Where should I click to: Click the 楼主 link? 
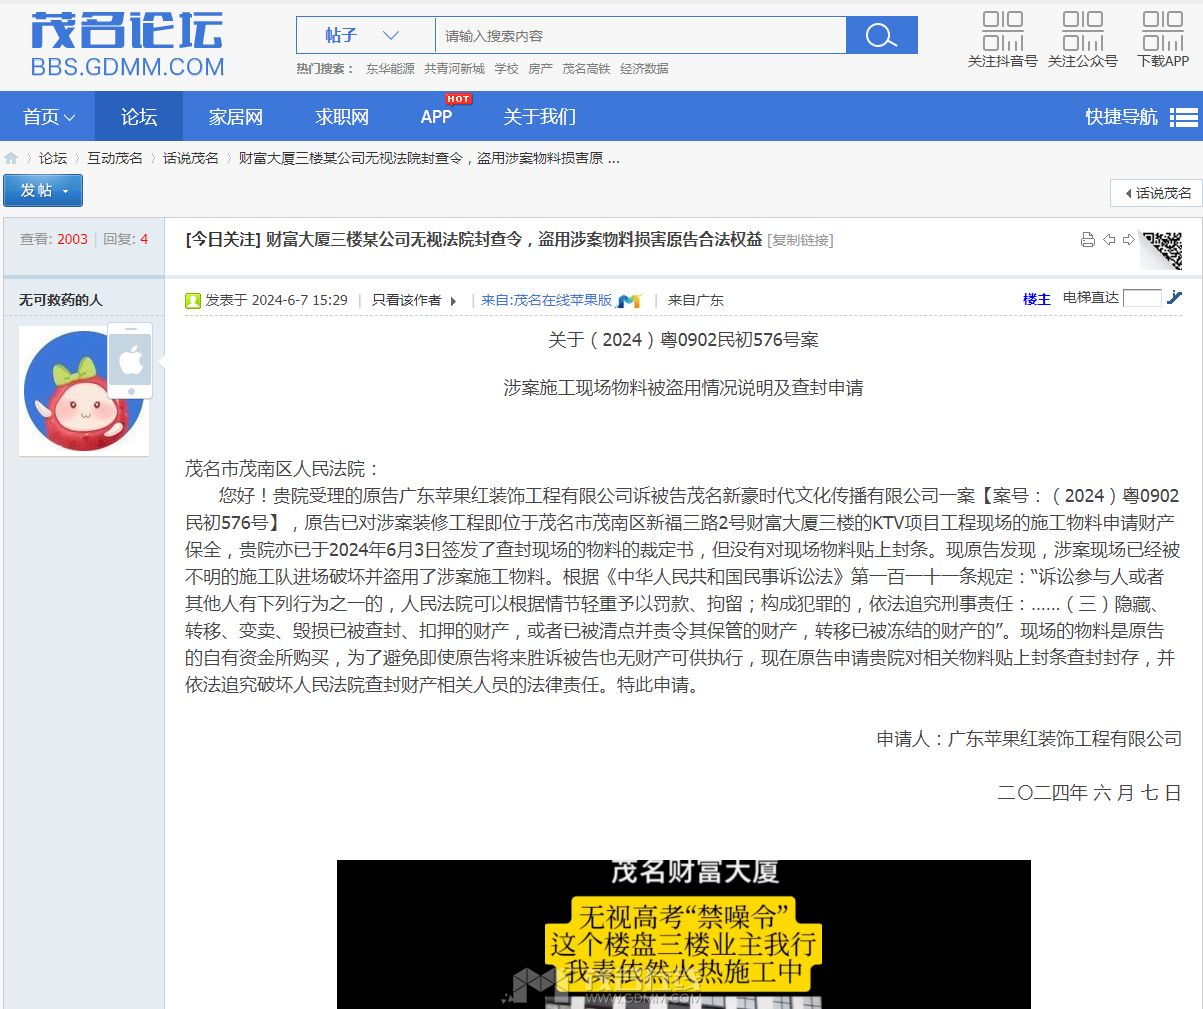1037,299
